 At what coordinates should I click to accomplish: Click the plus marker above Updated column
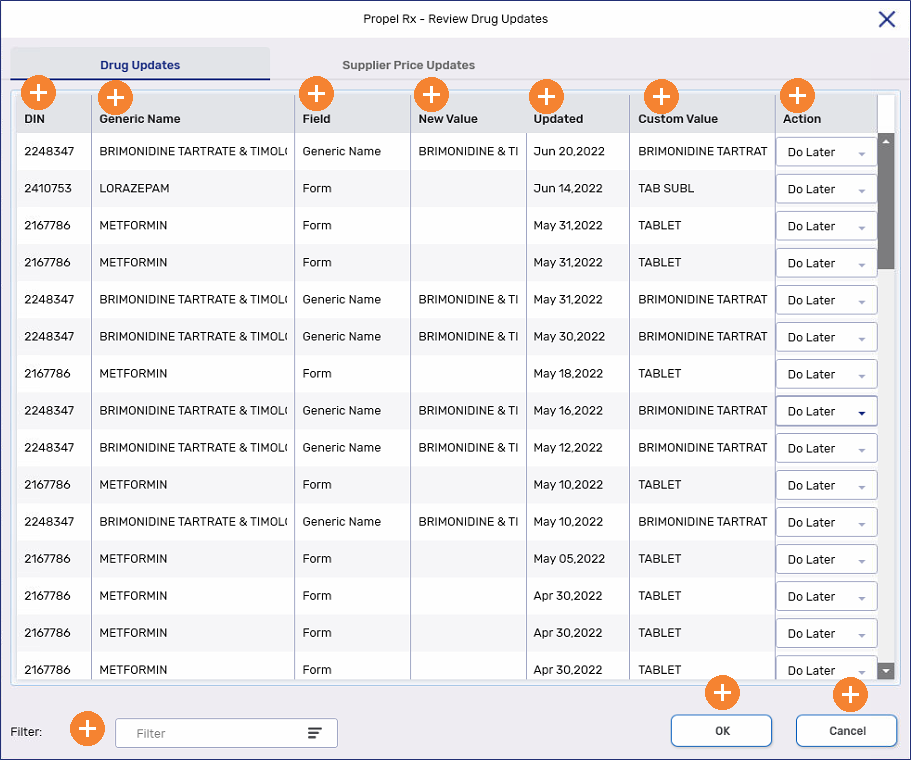(x=546, y=96)
